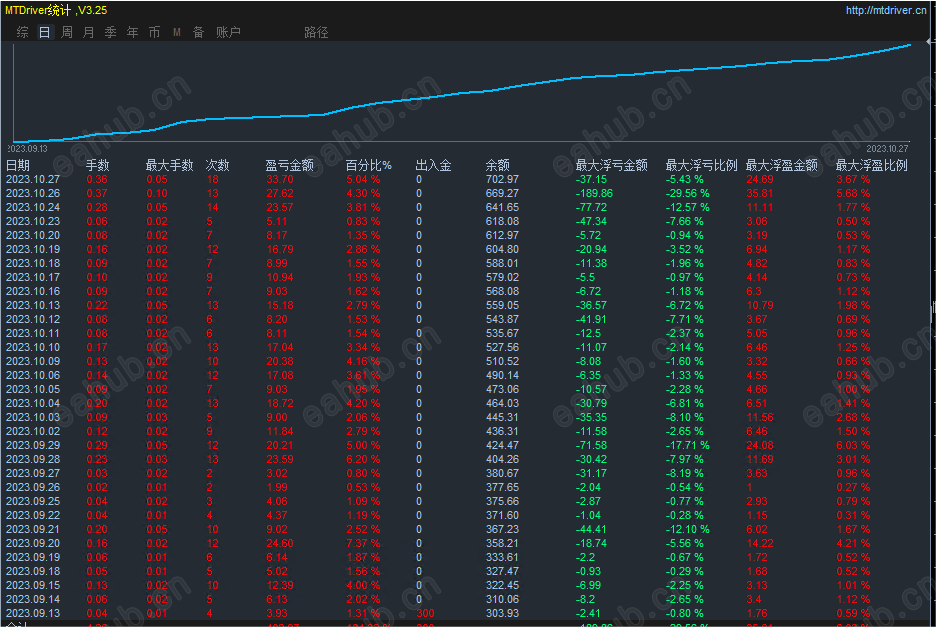Click date cell 2023.09.15
The width and height of the screenshot is (936, 627).
(33, 586)
